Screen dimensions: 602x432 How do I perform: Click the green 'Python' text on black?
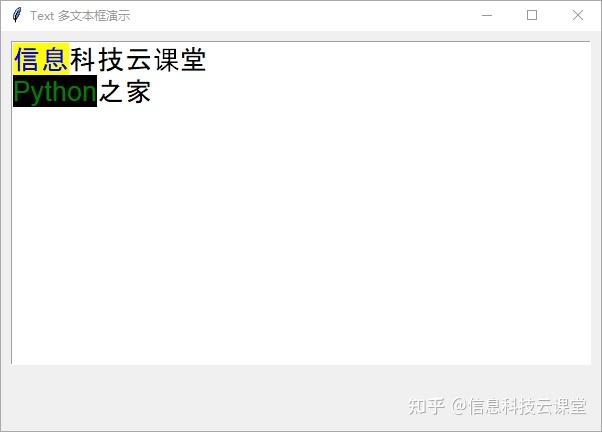55,91
